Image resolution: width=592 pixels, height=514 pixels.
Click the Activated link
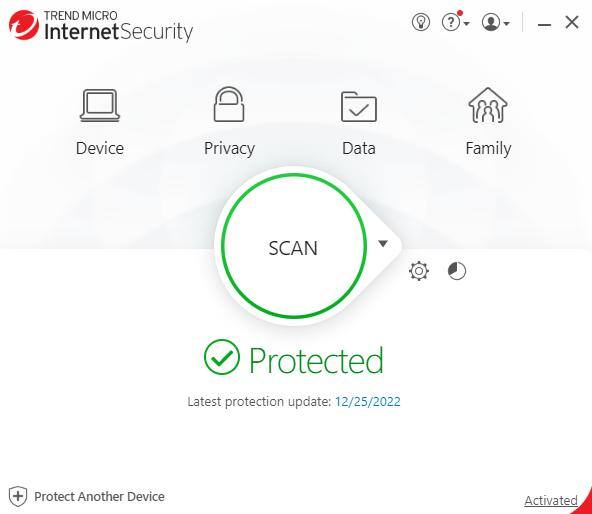(x=551, y=500)
